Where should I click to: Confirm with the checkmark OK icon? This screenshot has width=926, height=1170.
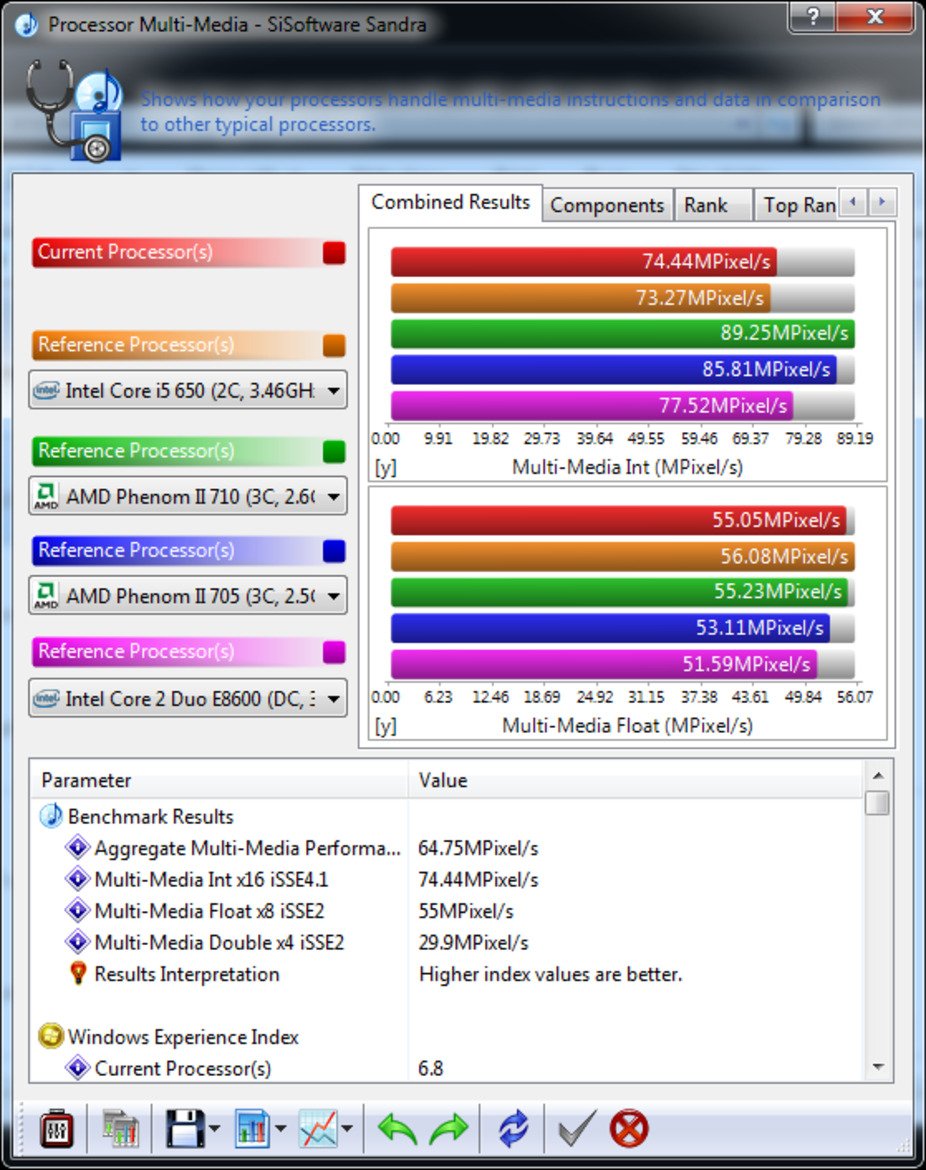pyautogui.click(x=577, y=1128)
